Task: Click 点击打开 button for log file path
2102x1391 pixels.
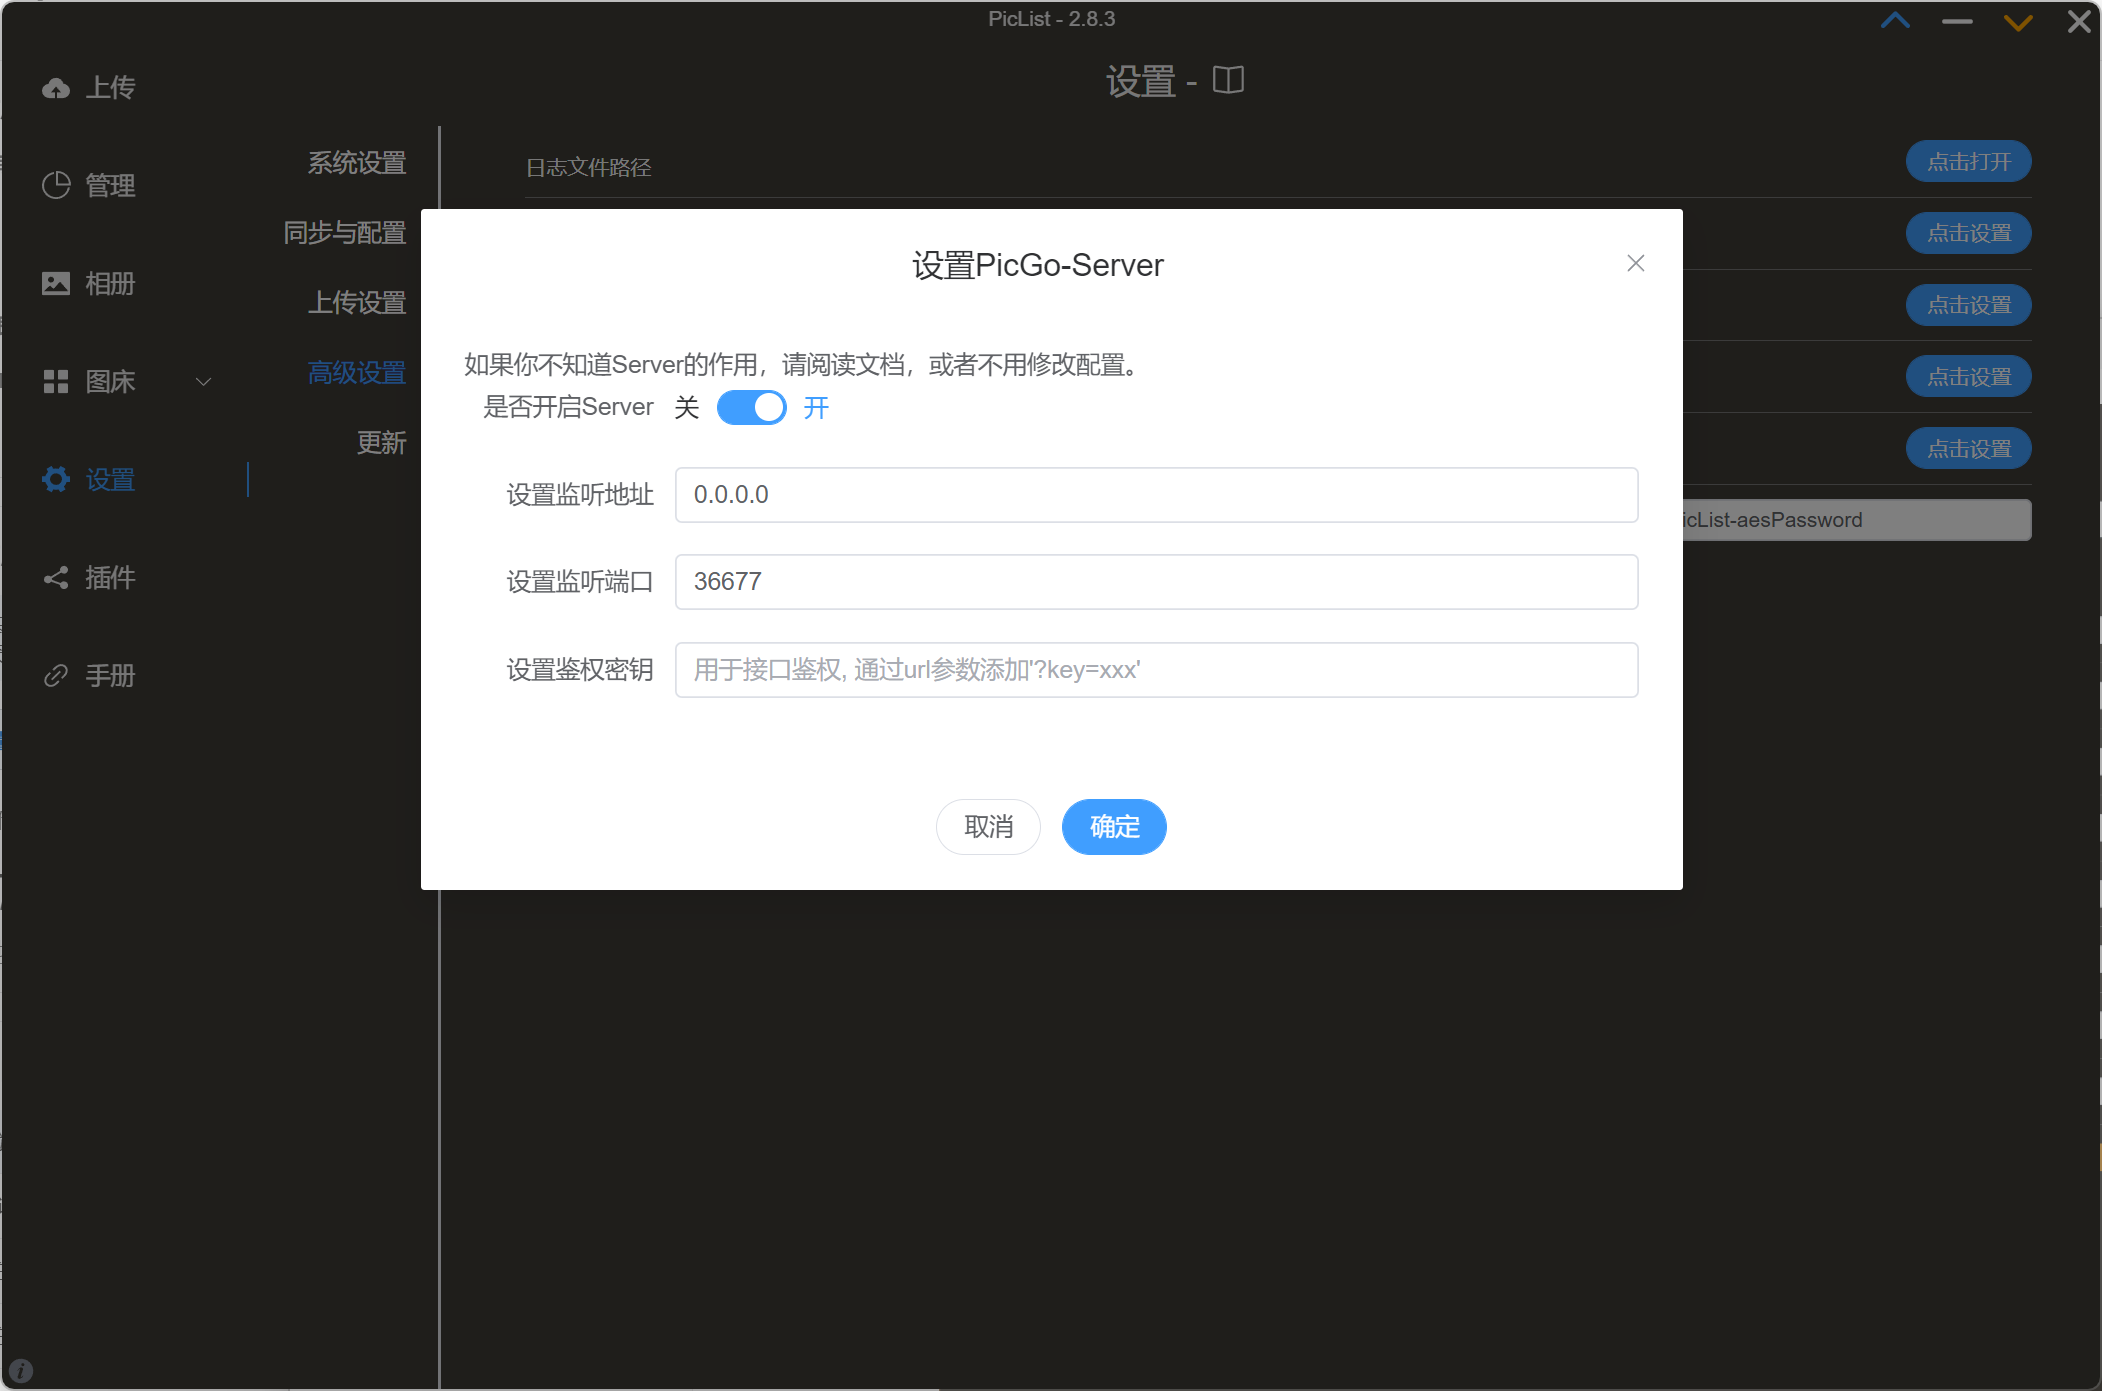Action: (1968, 161)
